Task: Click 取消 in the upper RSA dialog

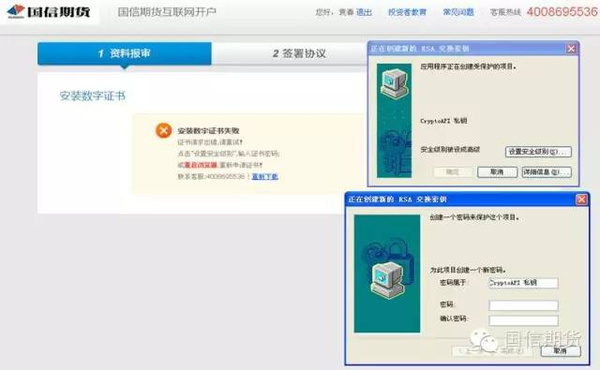Action: 497,172
